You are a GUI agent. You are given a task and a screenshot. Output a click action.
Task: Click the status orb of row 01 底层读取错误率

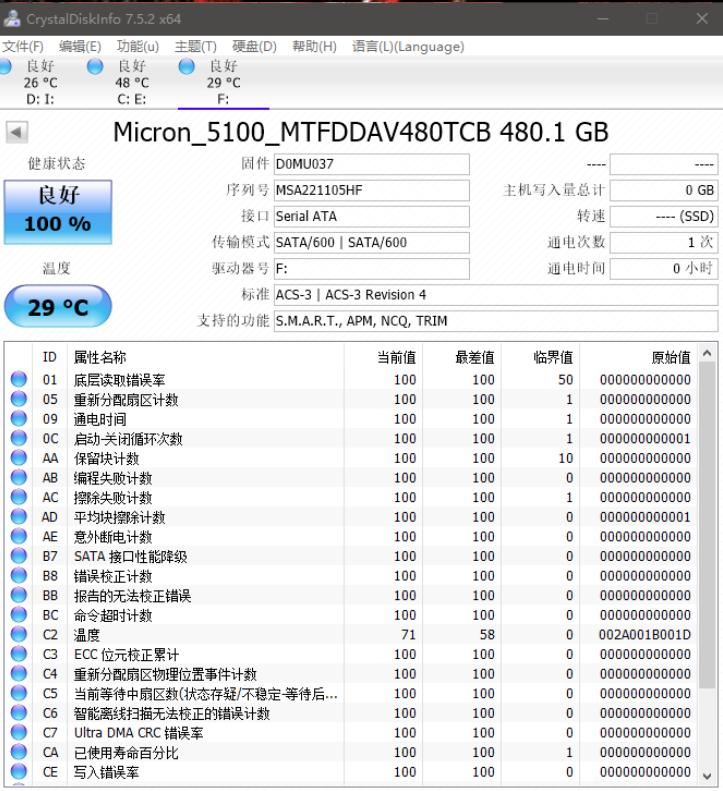(19, 379)
